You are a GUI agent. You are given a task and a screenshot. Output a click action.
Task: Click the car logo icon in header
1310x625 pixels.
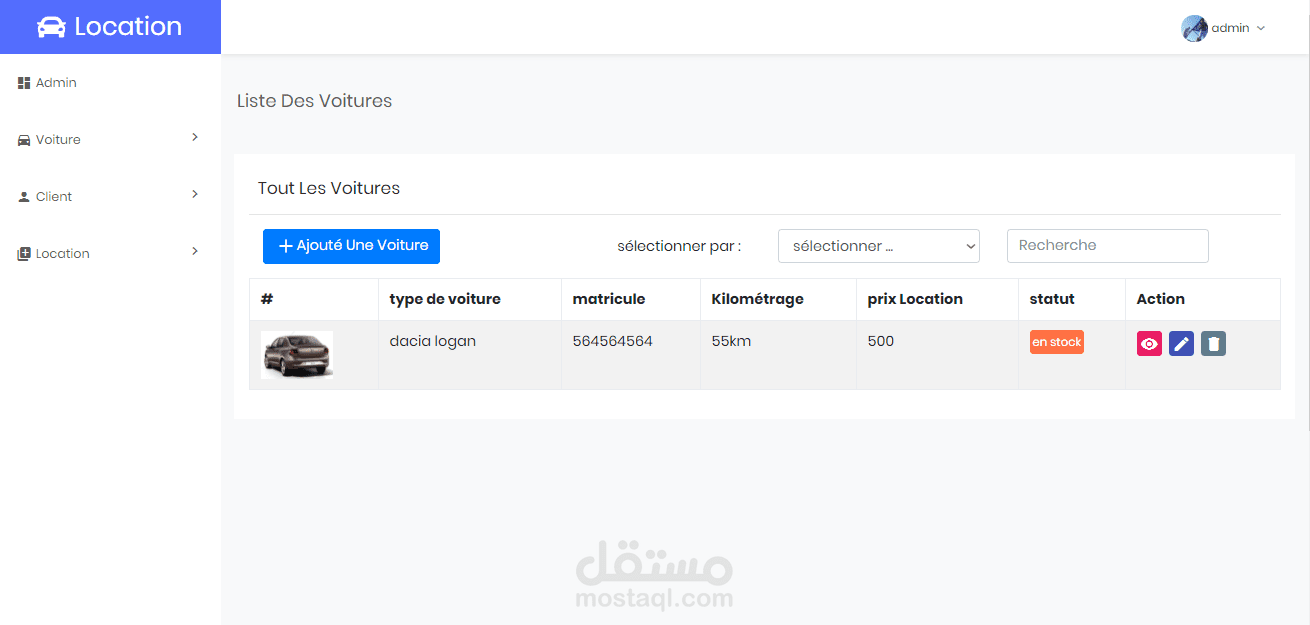click(51, 27)
